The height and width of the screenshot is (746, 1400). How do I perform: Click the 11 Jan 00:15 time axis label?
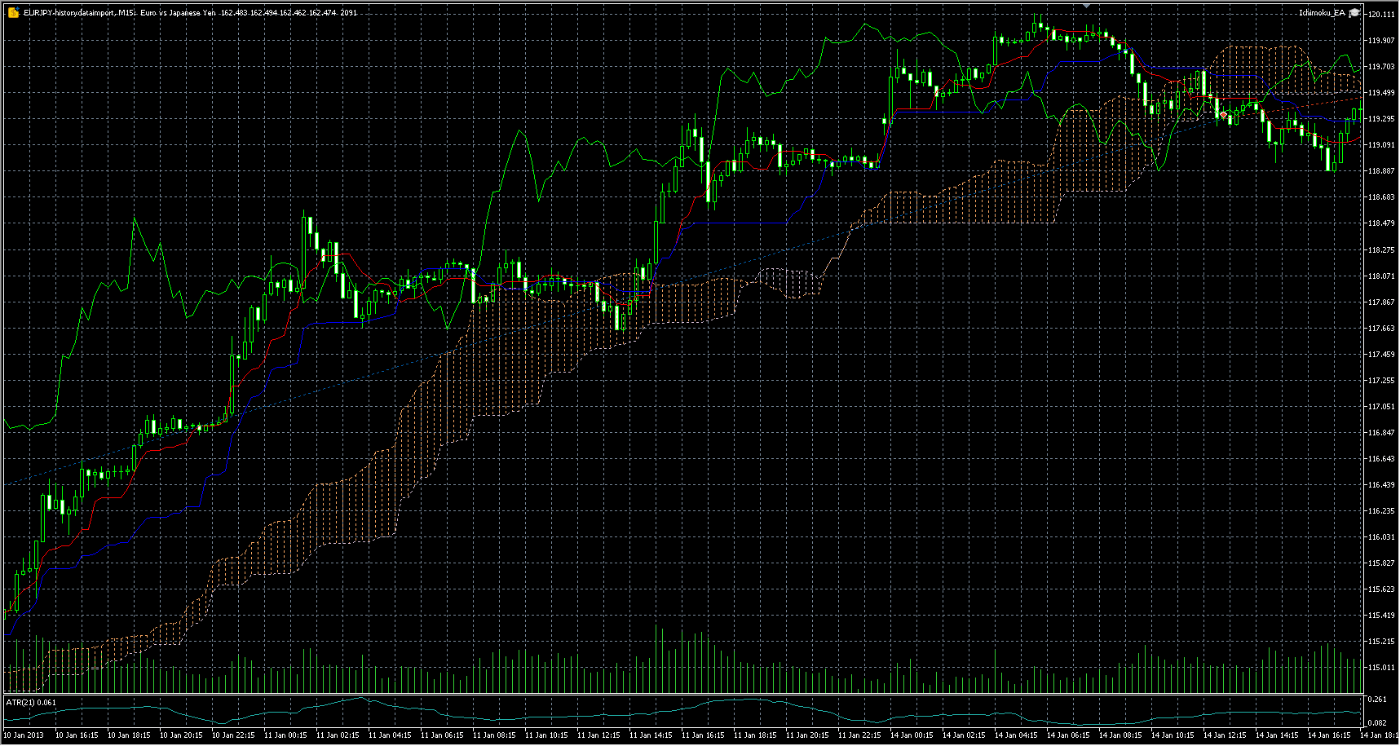[284, 736]
